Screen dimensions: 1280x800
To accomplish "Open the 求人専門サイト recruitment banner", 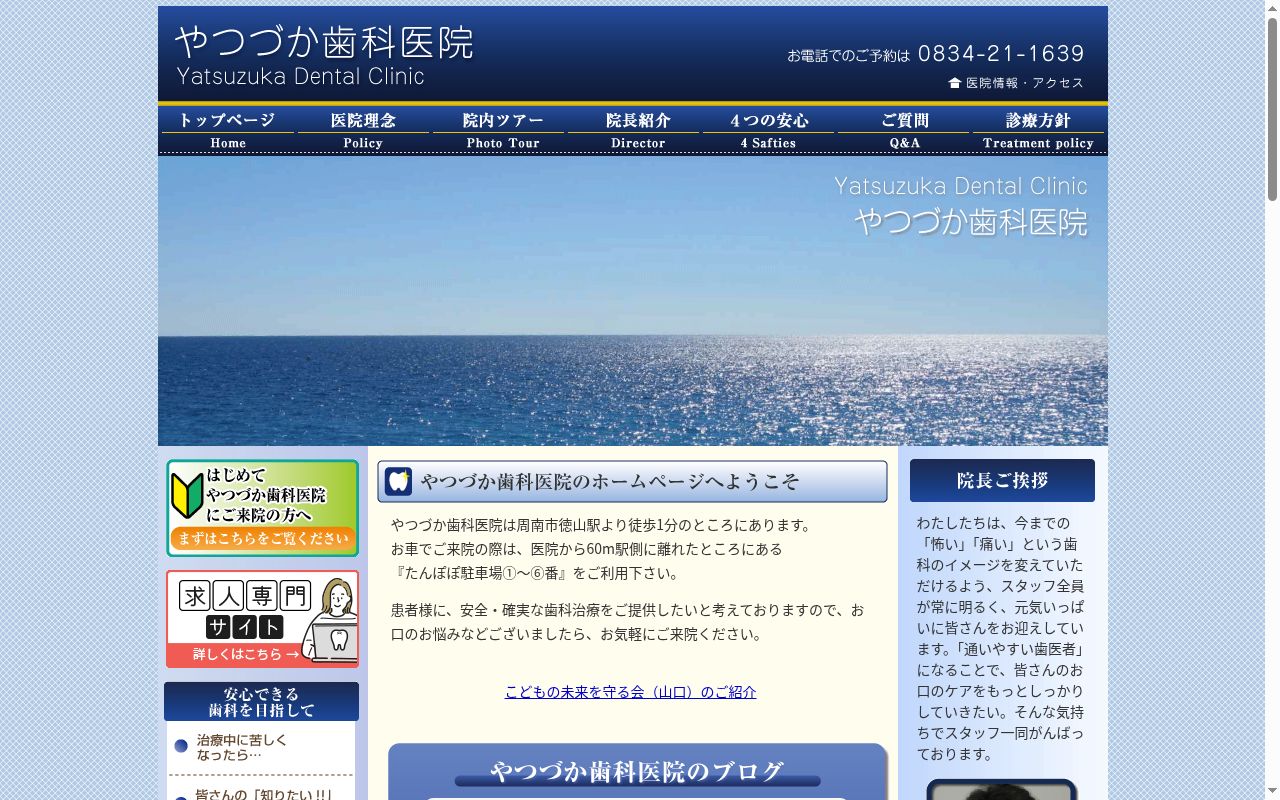I will (x=262, y=619).
